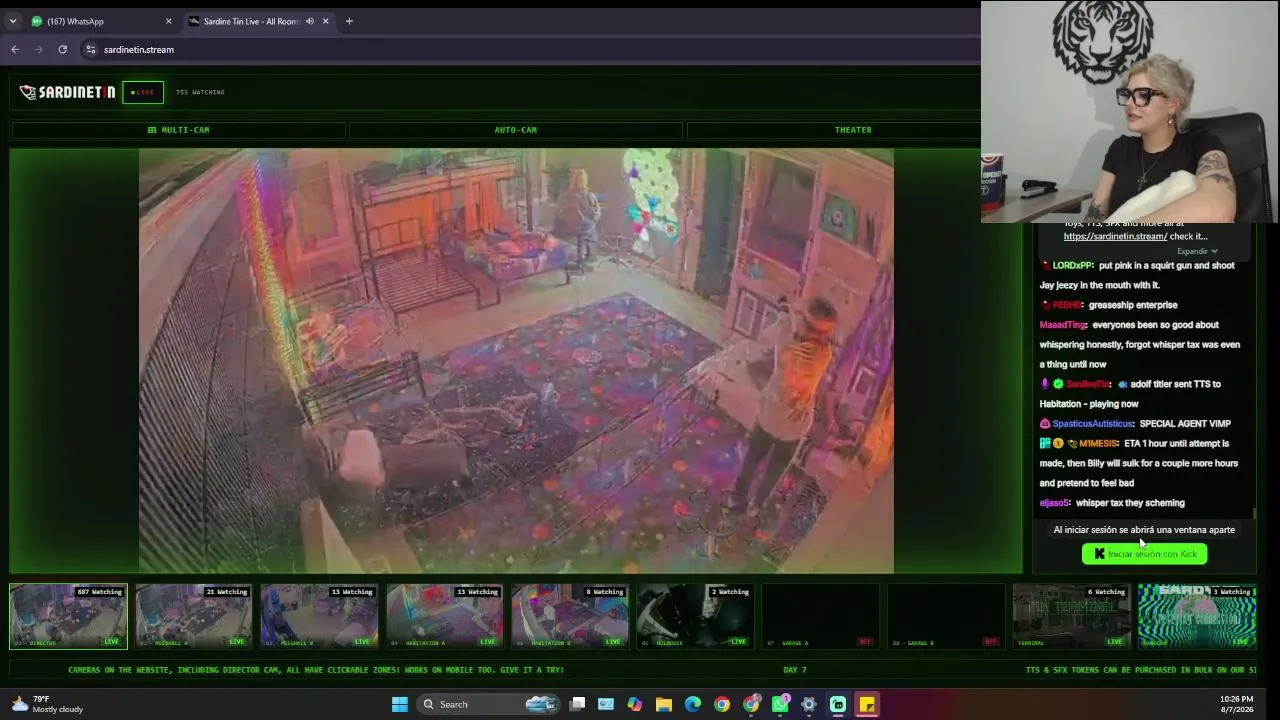
Task: Select the offline Garage A cam thumbnail
Action: [x=821, y=616]
